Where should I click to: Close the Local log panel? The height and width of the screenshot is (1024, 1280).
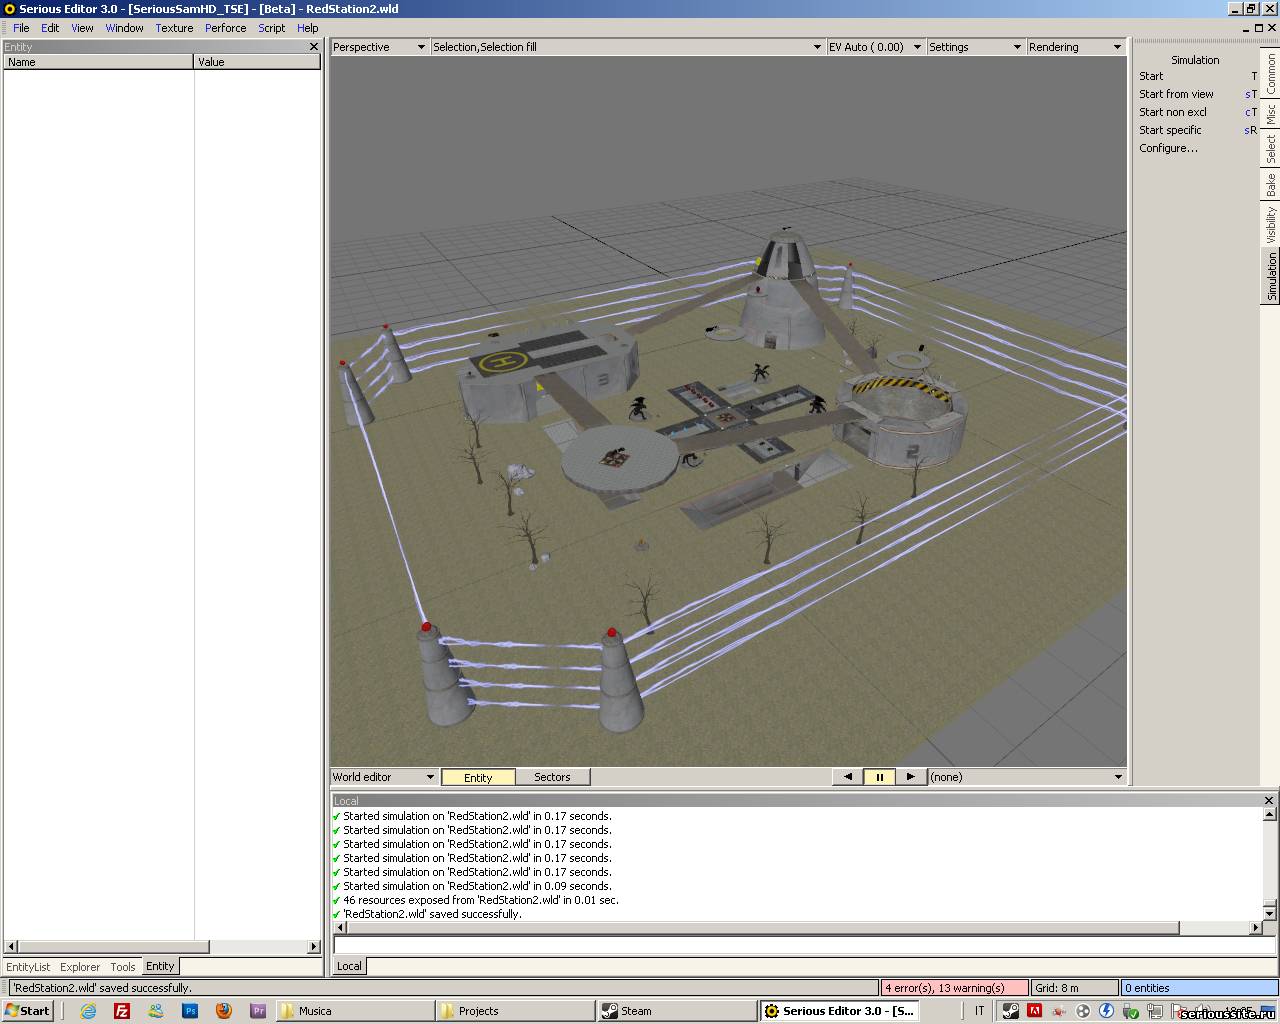click(x=1269, y=801)
